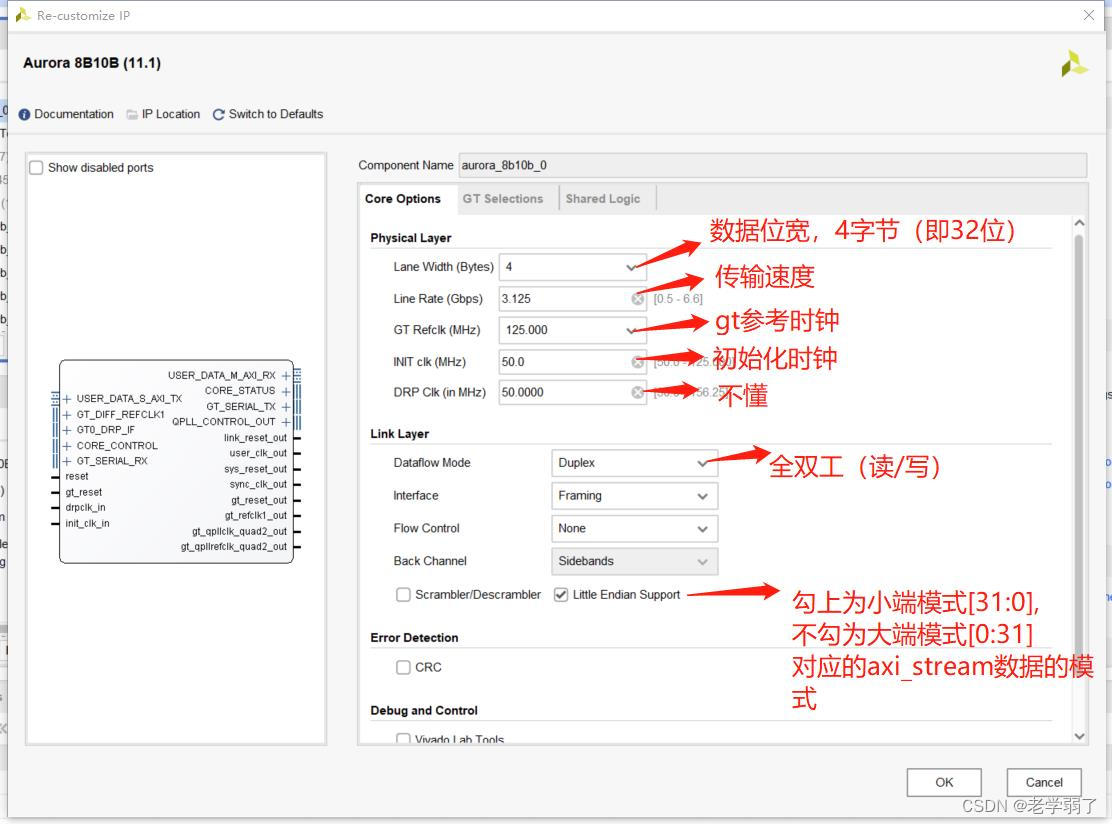
Task: Clear the Line Rate field with its X icon
Action: tap(638, 299)
